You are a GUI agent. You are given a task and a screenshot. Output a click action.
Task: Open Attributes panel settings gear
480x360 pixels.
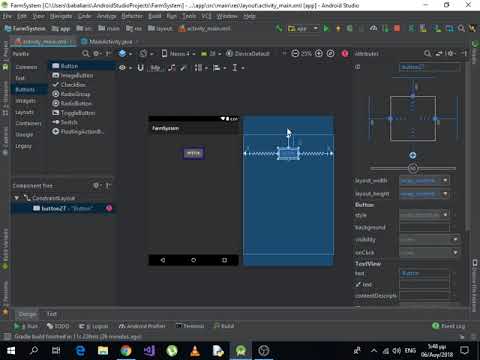pos(450,53)
